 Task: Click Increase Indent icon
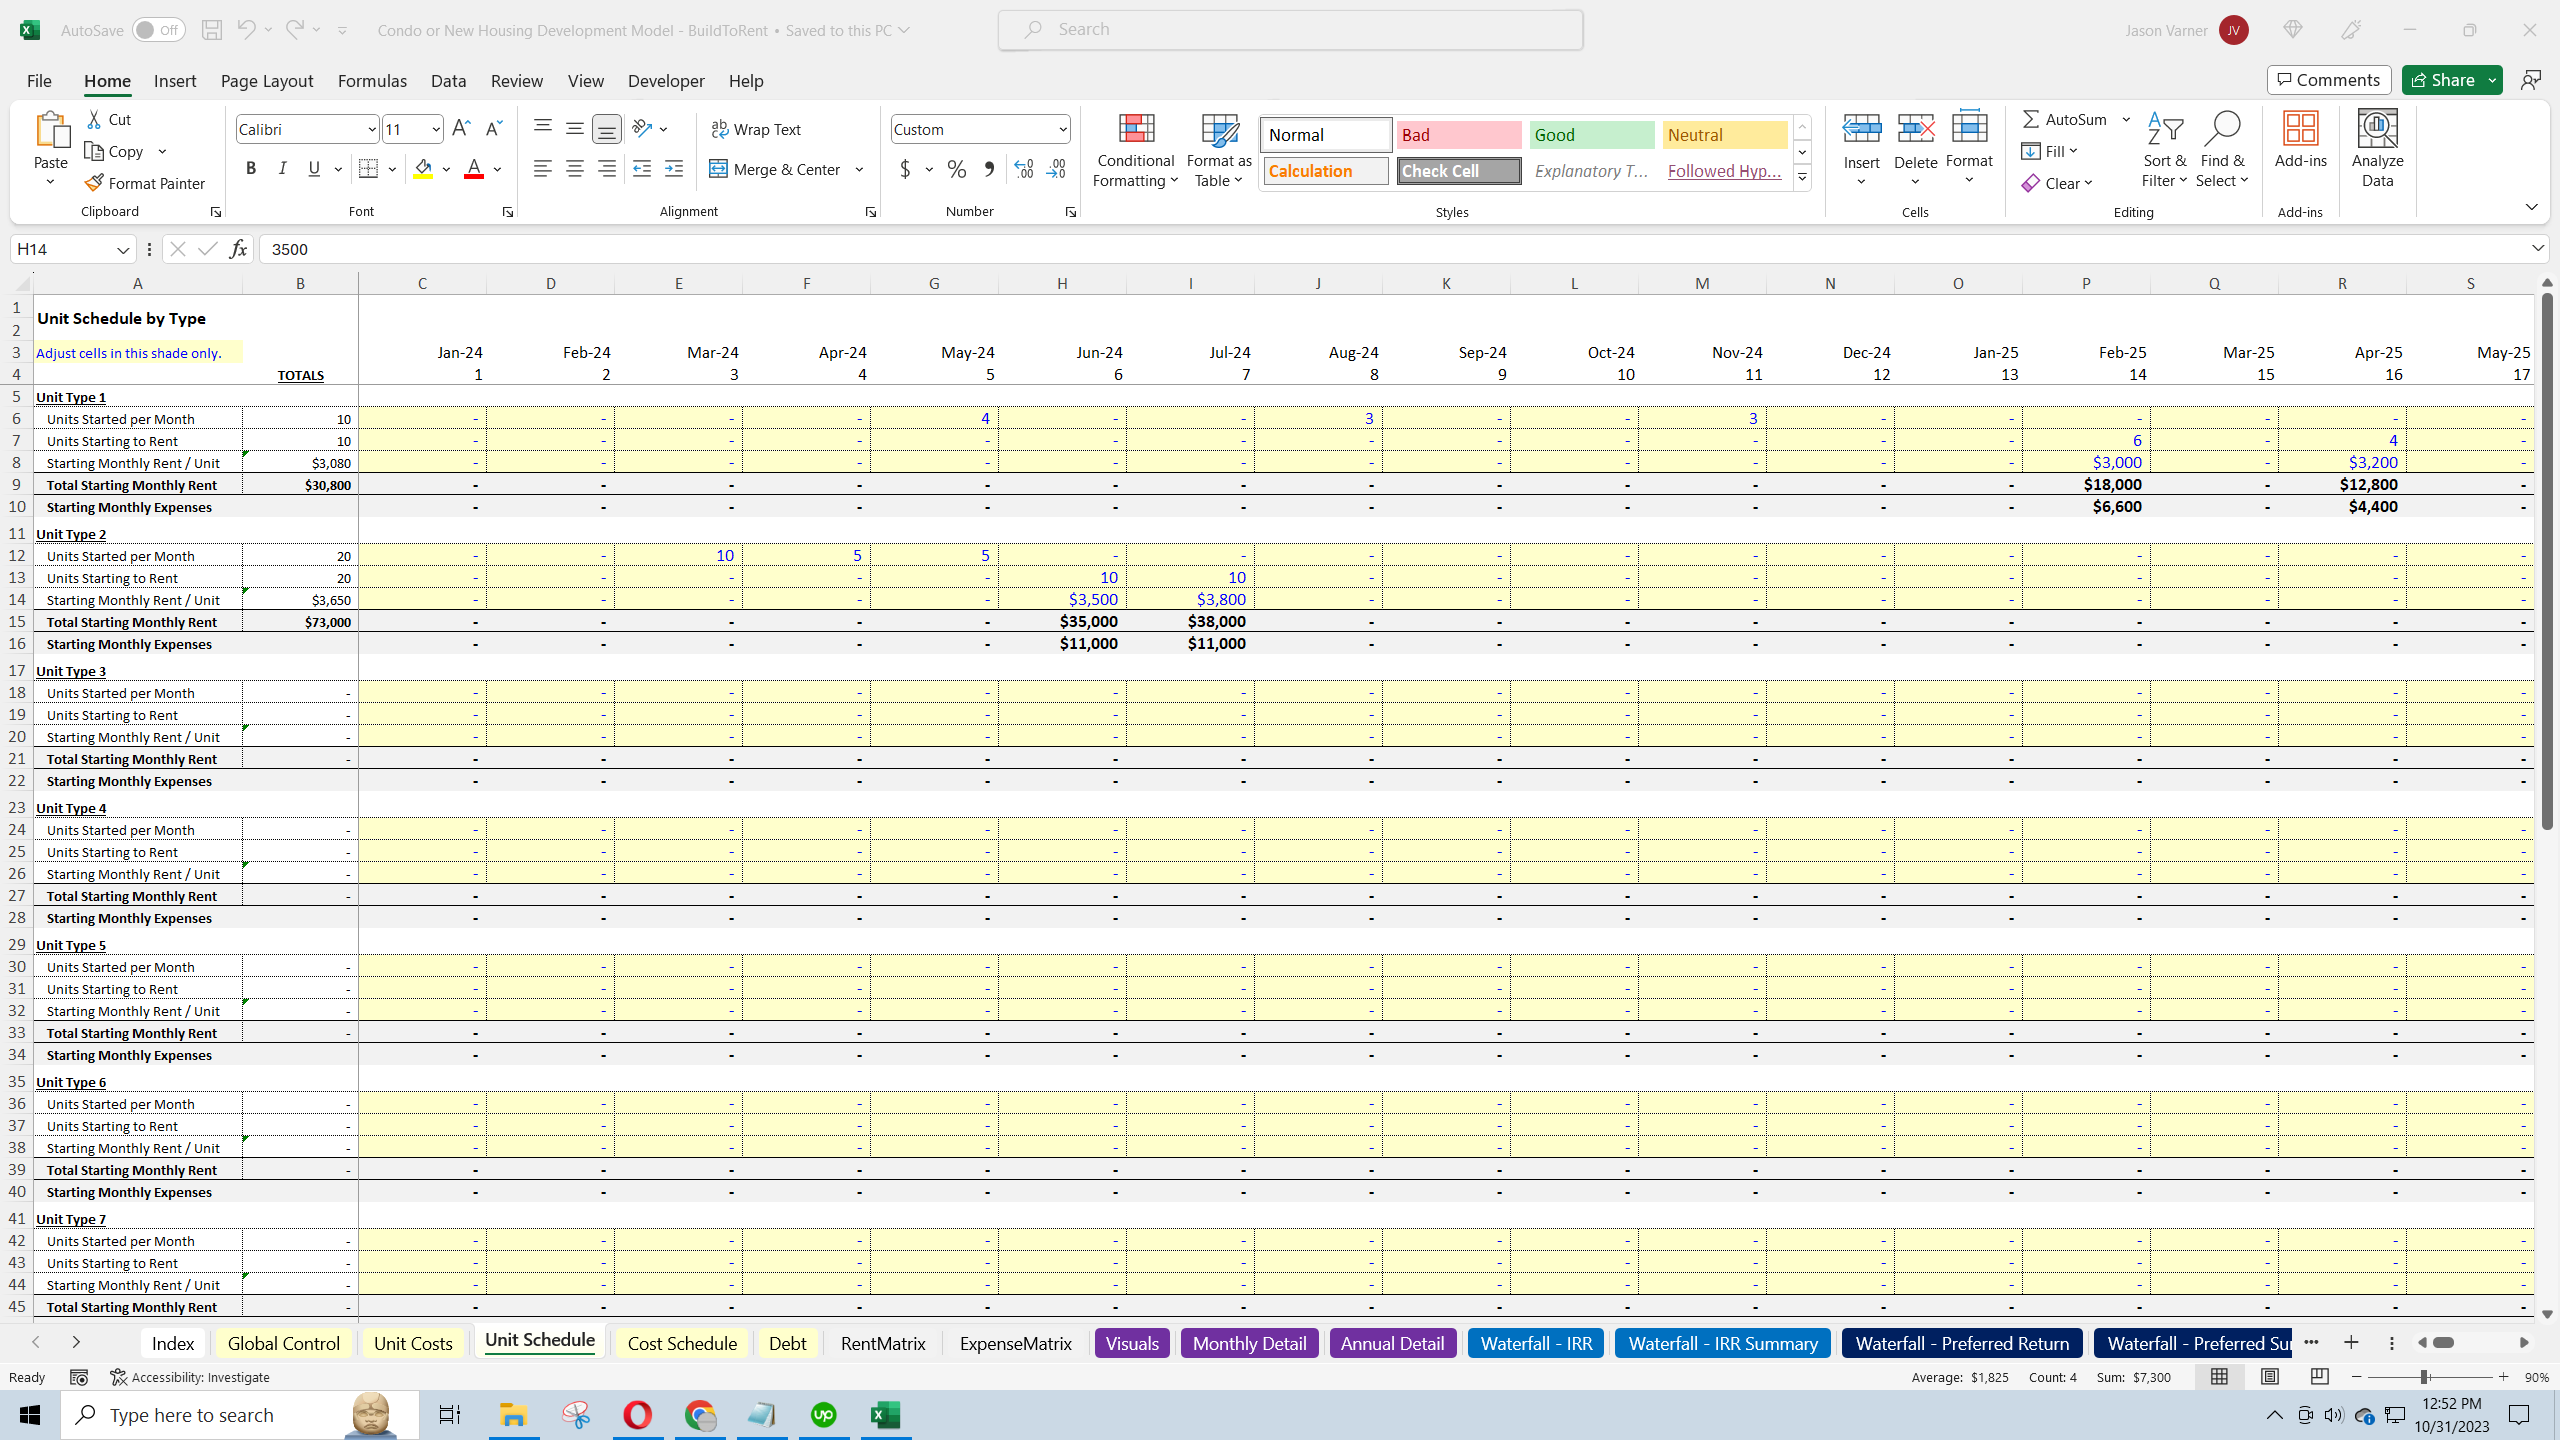(x=674, y=169)
